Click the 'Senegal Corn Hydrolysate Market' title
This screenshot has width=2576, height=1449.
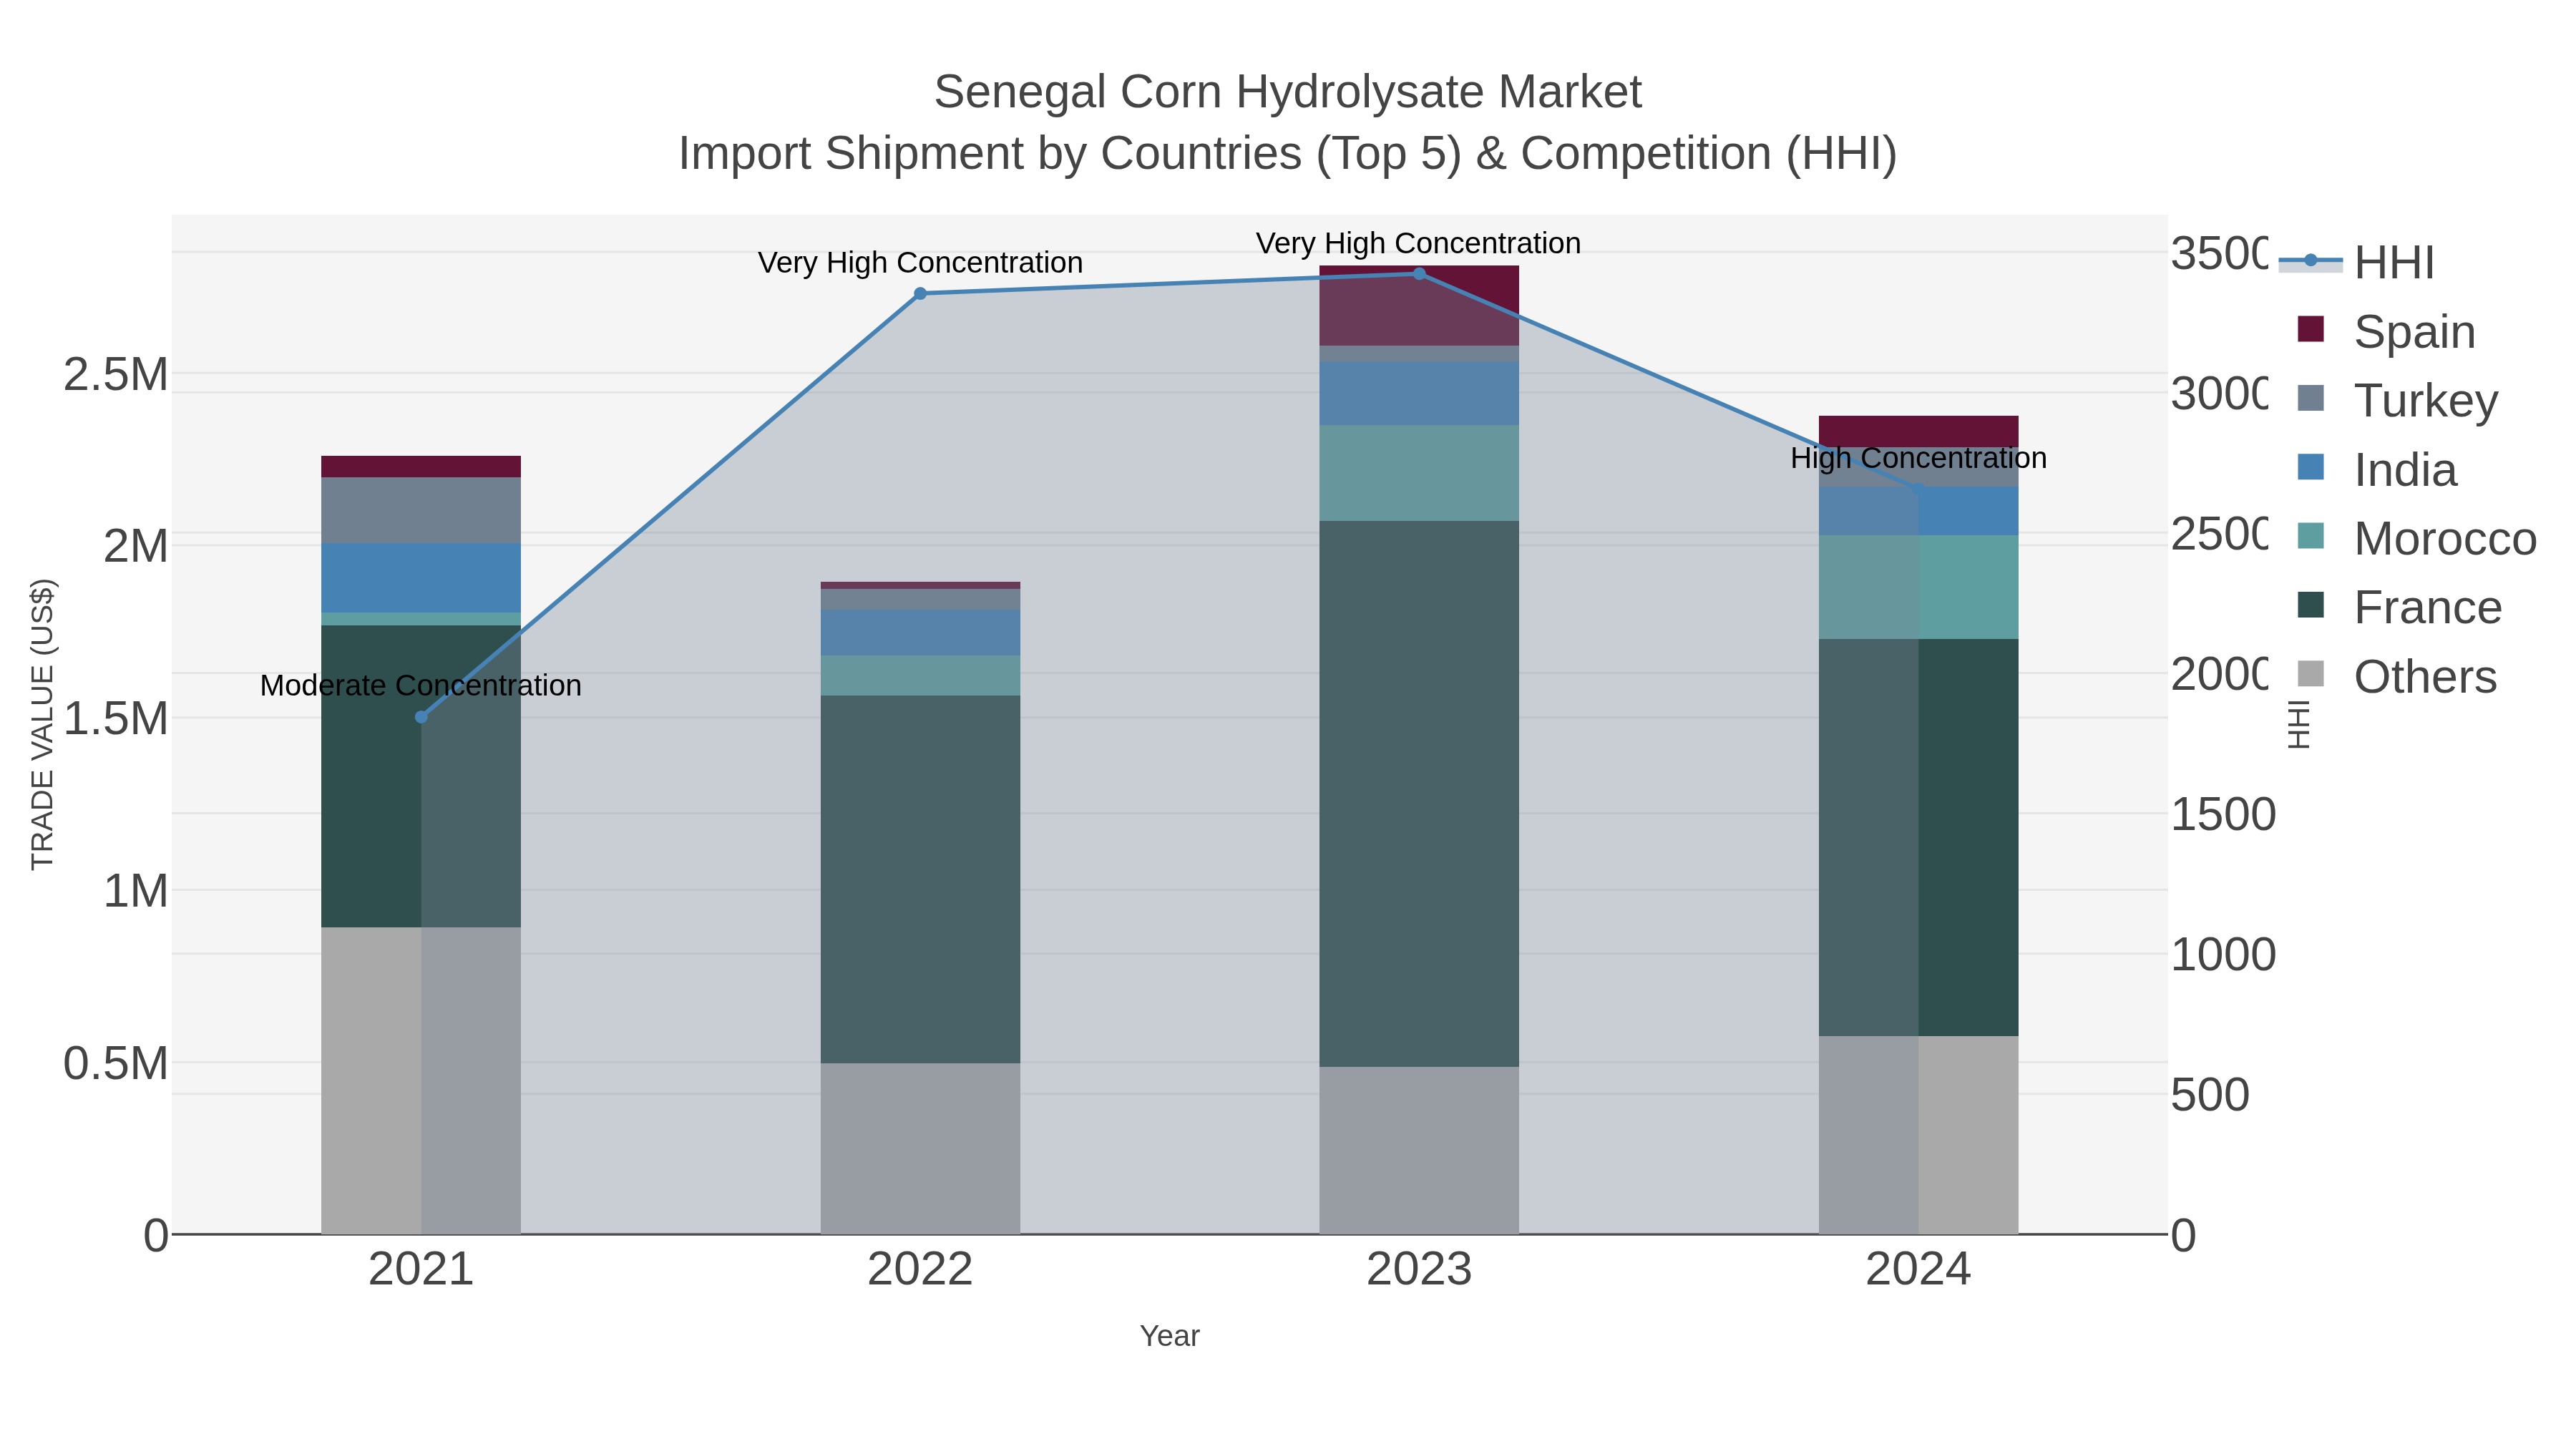[1288, 92]
